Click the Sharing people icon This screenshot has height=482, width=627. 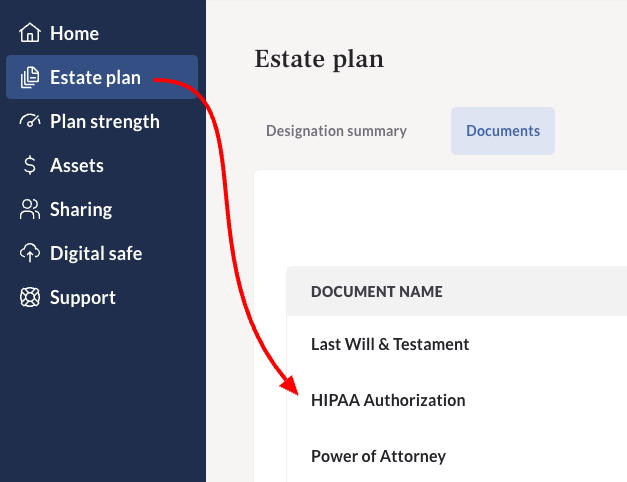click(30, 209)
